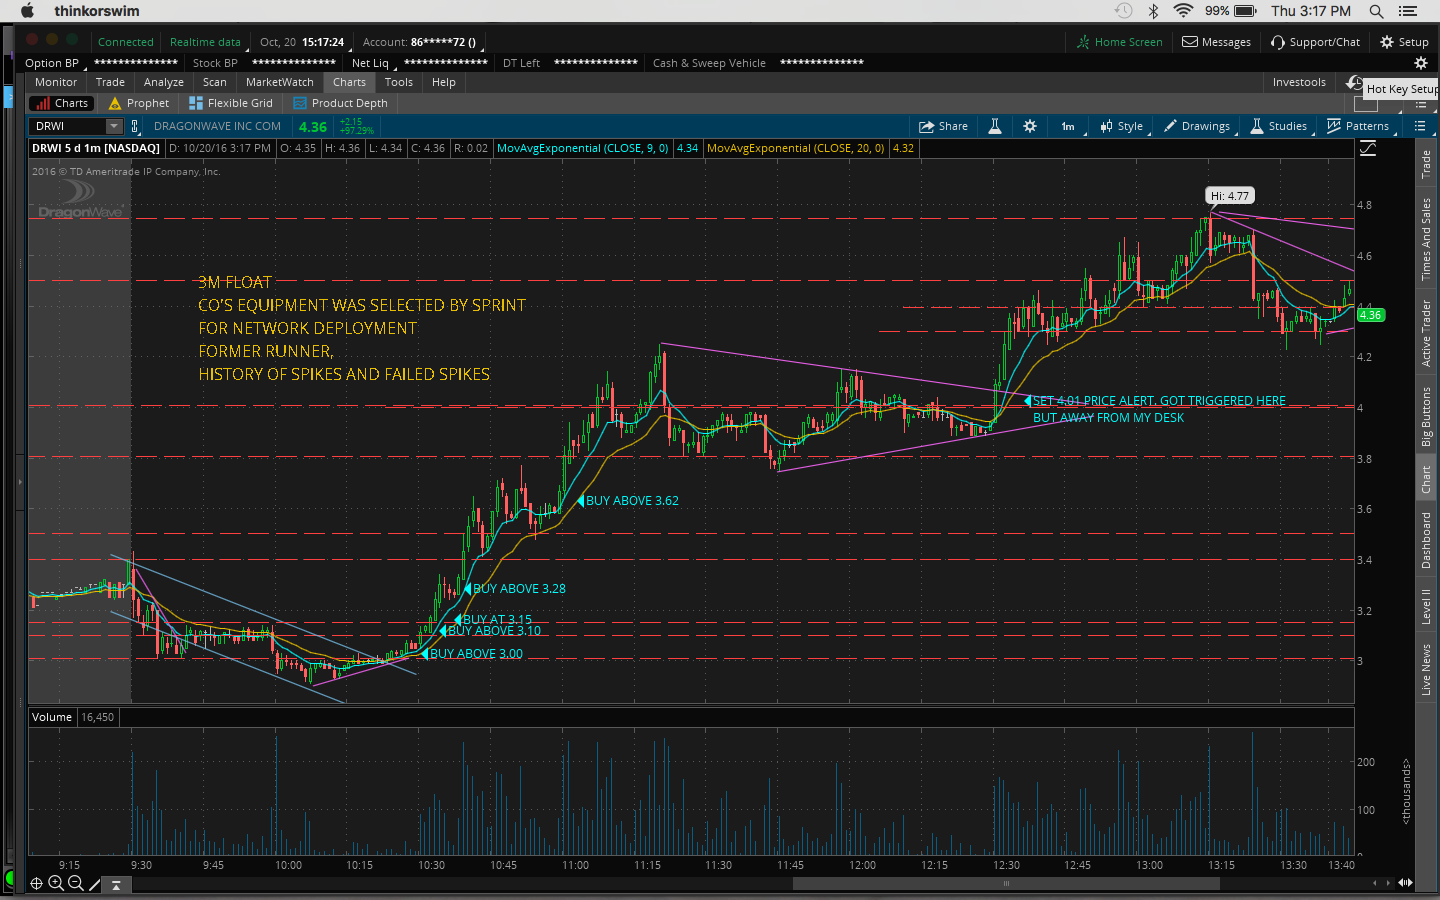This screenshot has width=1440, height=900.
Task: Open the Flexible Grid view
Action: 231,103
